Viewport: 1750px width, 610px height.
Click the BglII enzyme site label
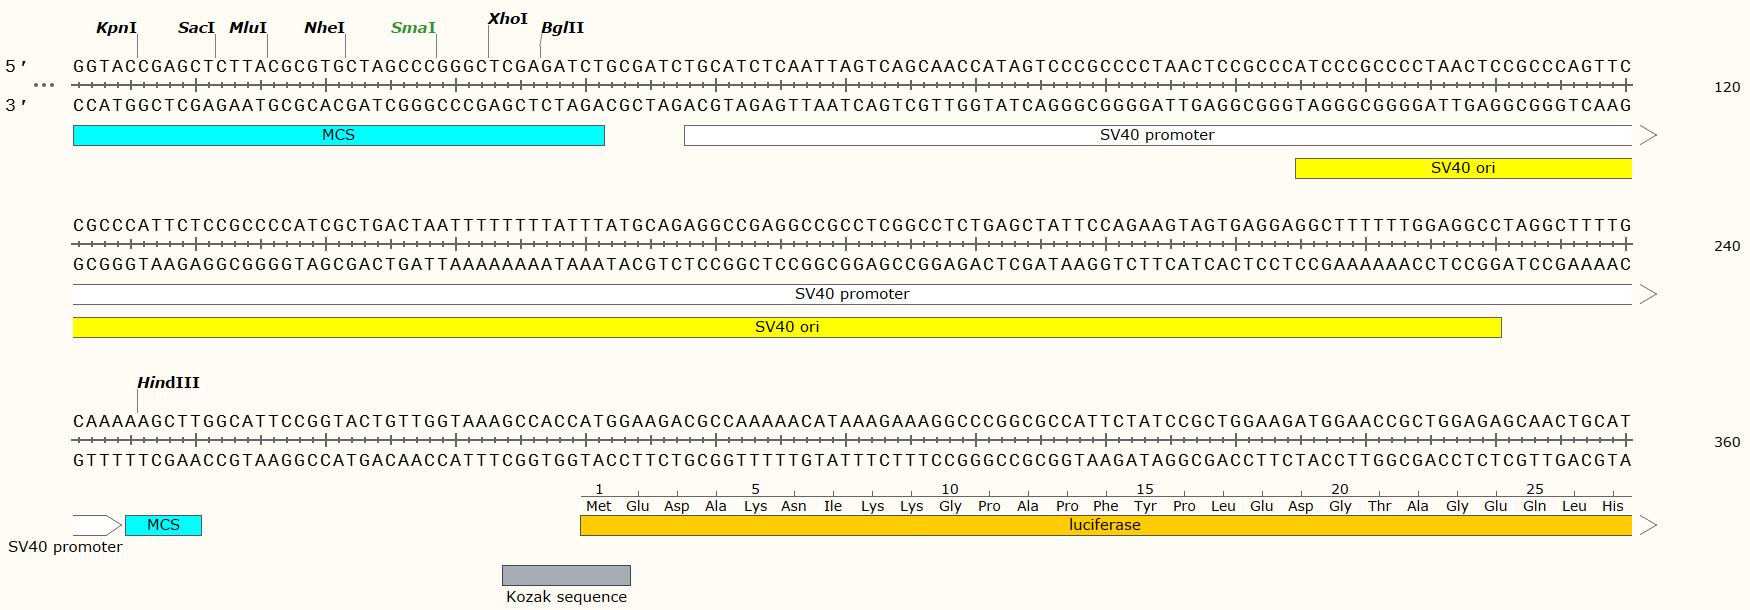click(x=562, y=28)
